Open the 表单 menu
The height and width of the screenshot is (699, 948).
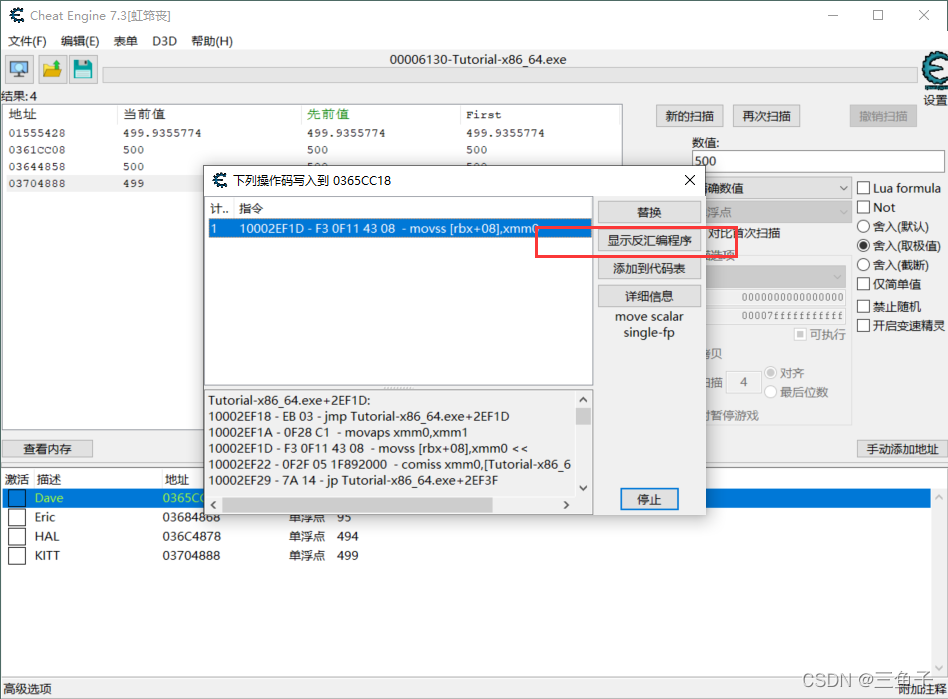click(x=126, y=41)
